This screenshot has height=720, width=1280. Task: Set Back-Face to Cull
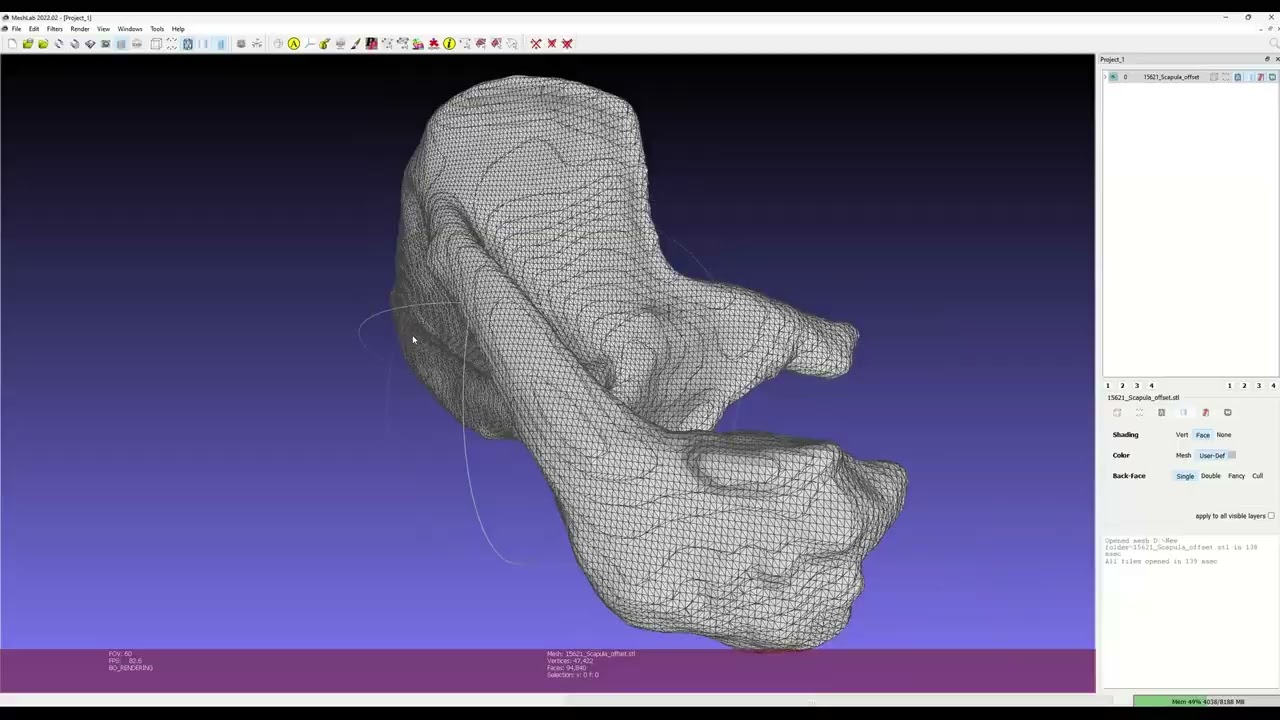coord(1258,476)
